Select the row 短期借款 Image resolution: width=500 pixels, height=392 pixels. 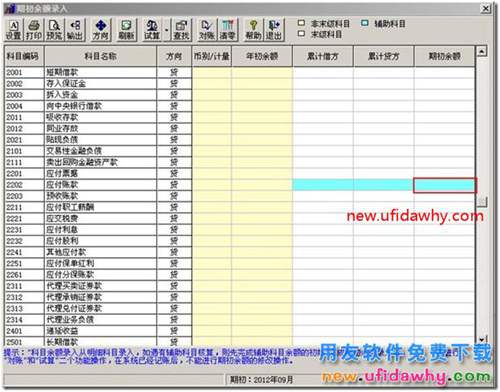240,72
